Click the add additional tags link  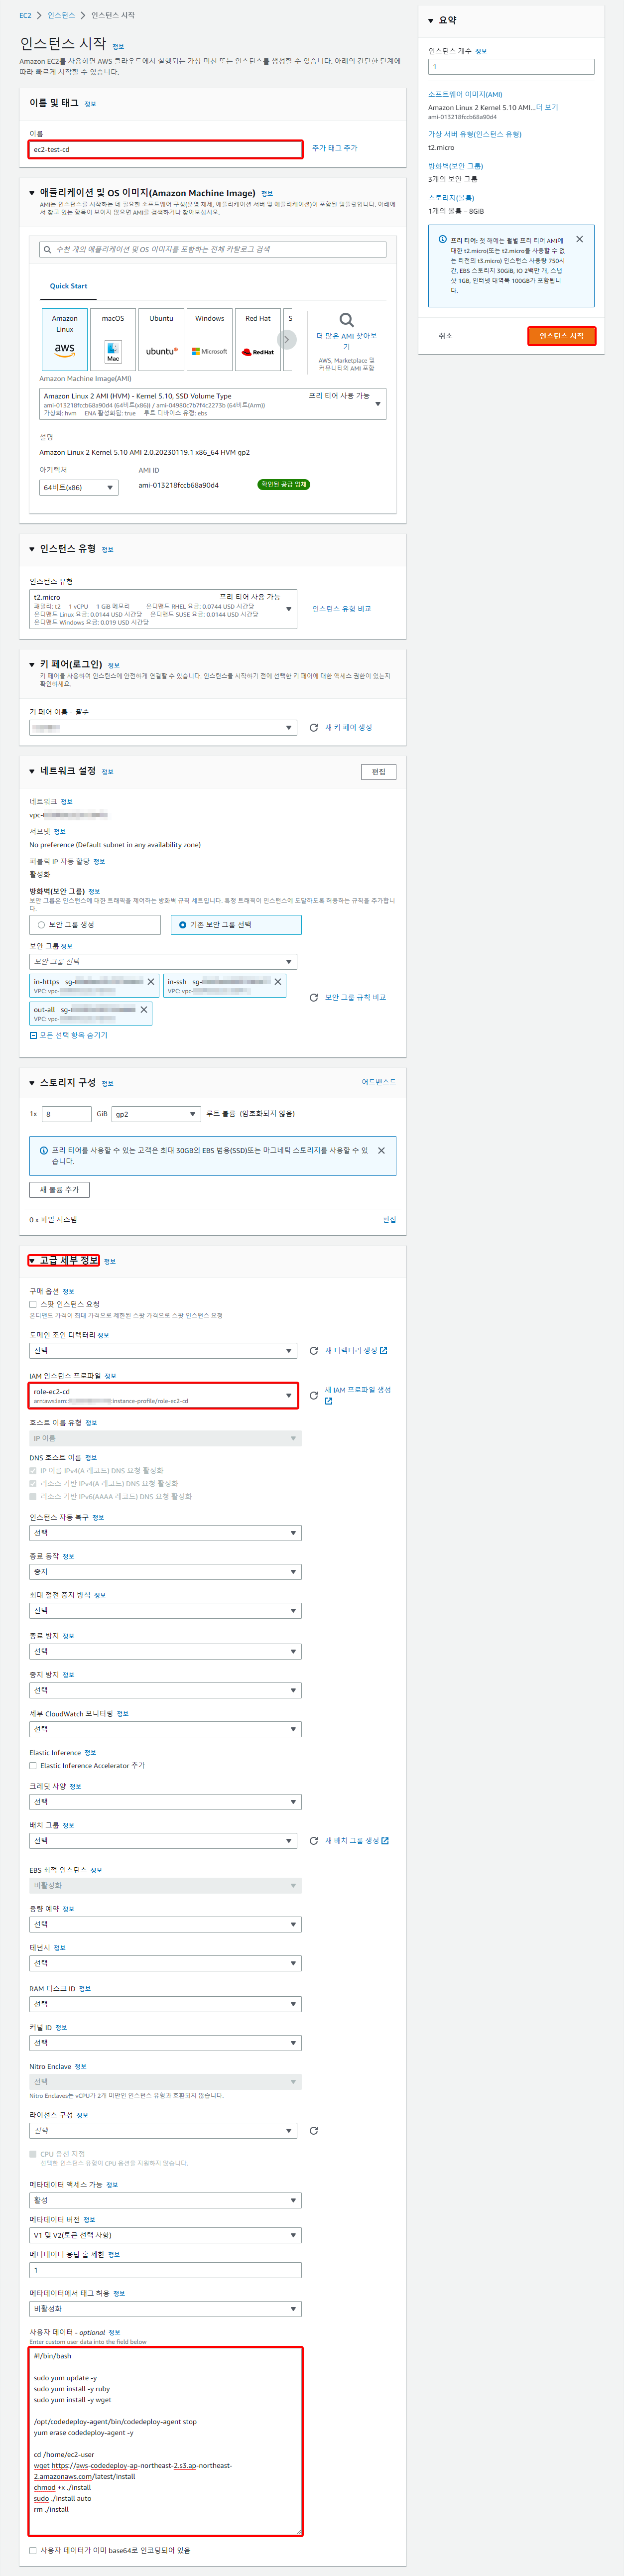(334, 148)
